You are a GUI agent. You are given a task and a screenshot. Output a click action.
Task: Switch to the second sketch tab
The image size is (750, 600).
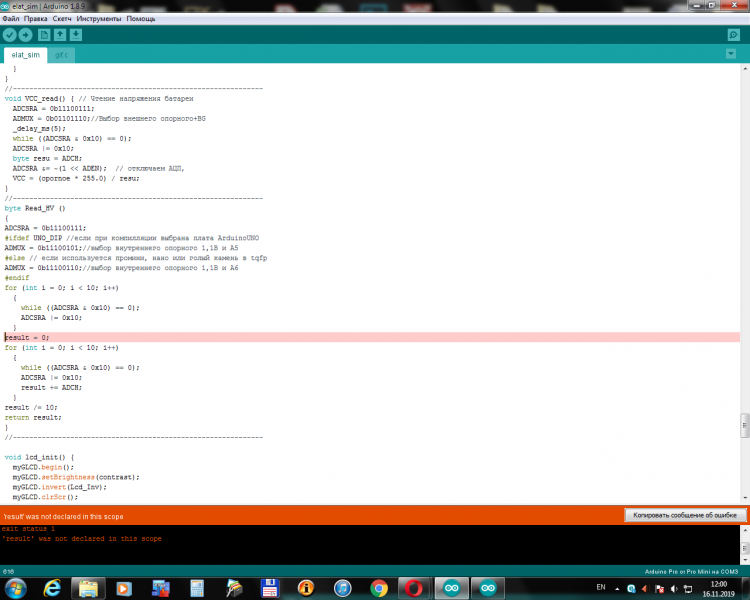coord(61,55)
